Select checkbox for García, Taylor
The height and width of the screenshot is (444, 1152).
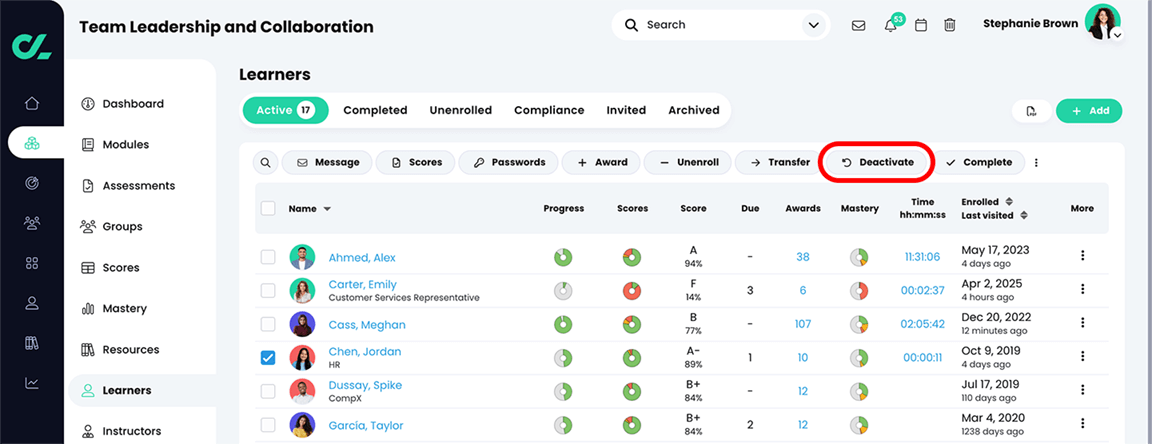268,425
